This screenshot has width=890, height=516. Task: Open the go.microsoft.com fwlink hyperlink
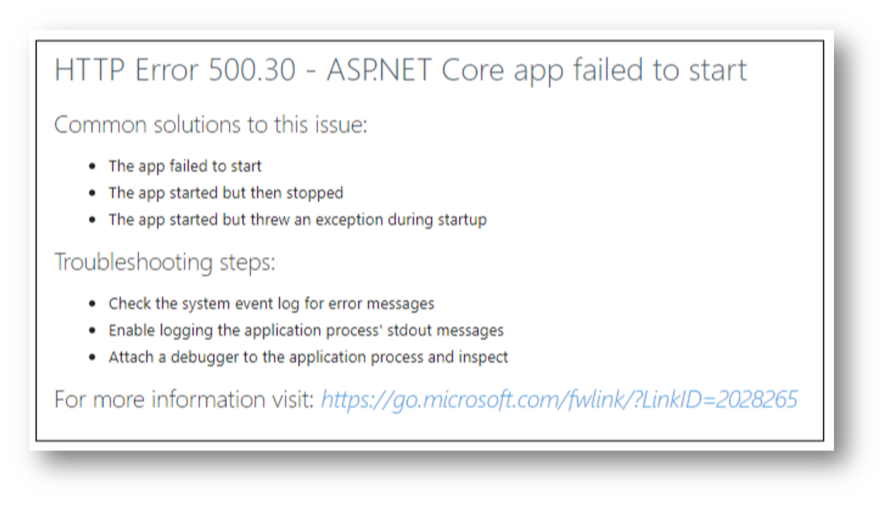pos(559,400)
